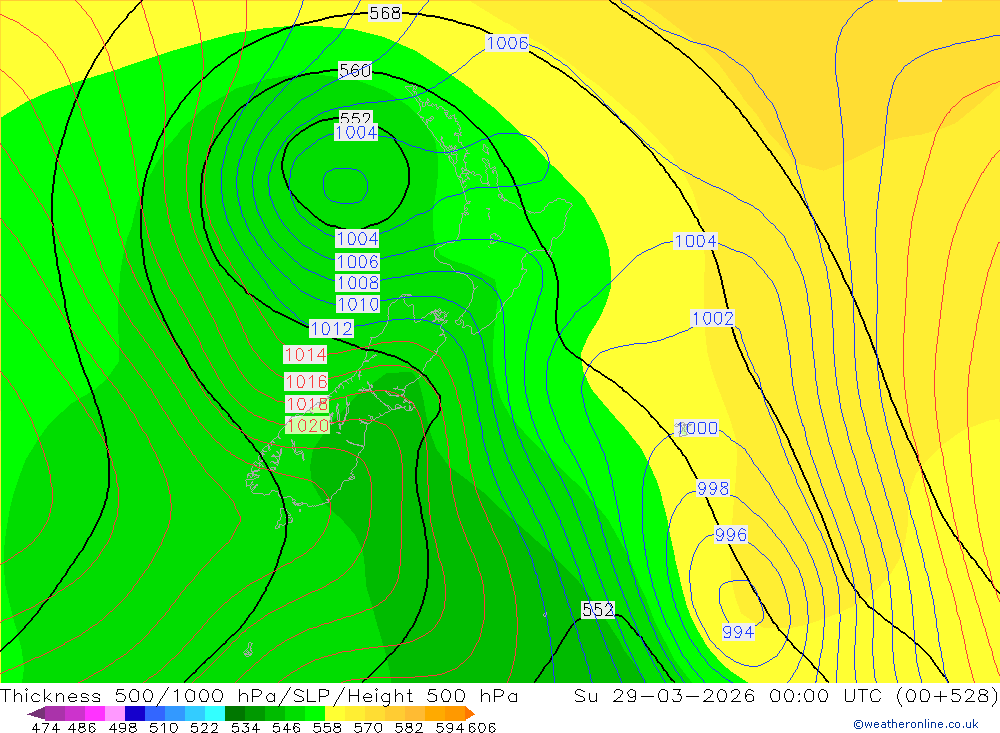Click the 606 legend value
This screenshot has width=1000, height=733.
tap(482, 727)
